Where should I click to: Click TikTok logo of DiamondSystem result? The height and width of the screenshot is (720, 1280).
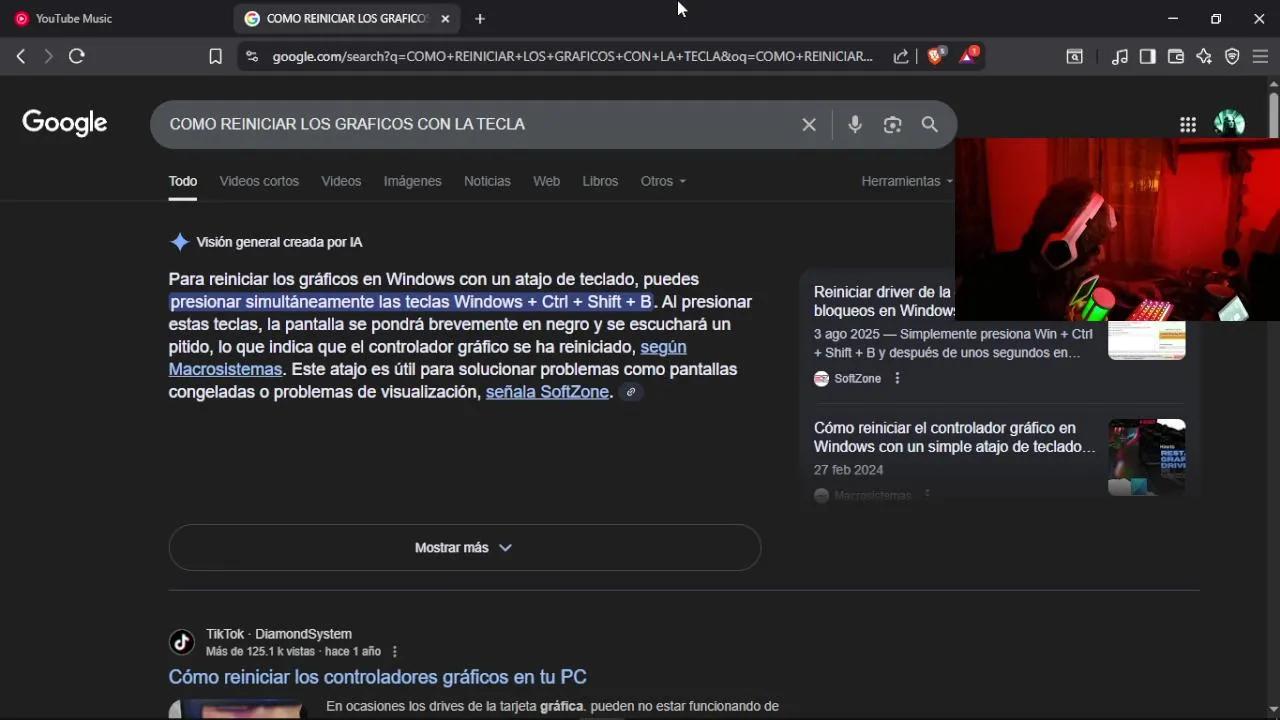click(x=181, y=642)
